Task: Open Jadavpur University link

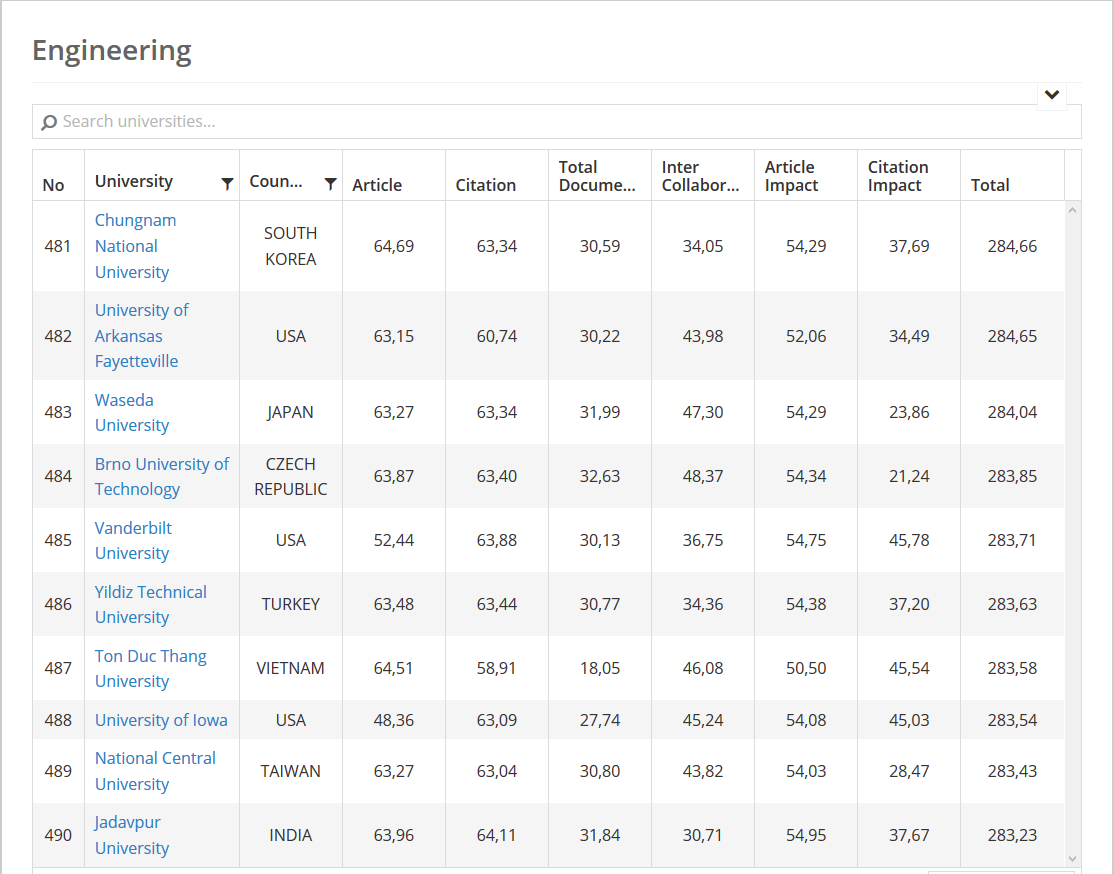Action: tap(132, 835)
